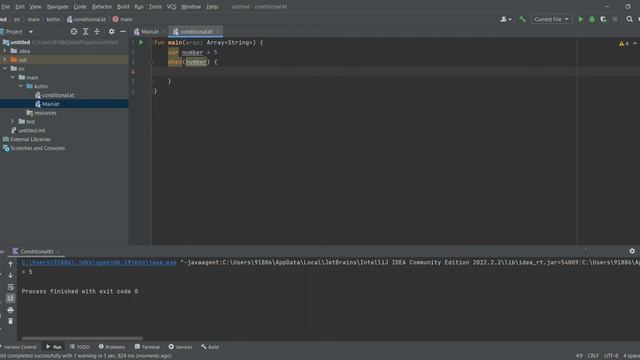Image resolution: width=640 pixels, height=360 pixels.
Task: Open the Terminal tool window
Action: (x=147, y=347)
